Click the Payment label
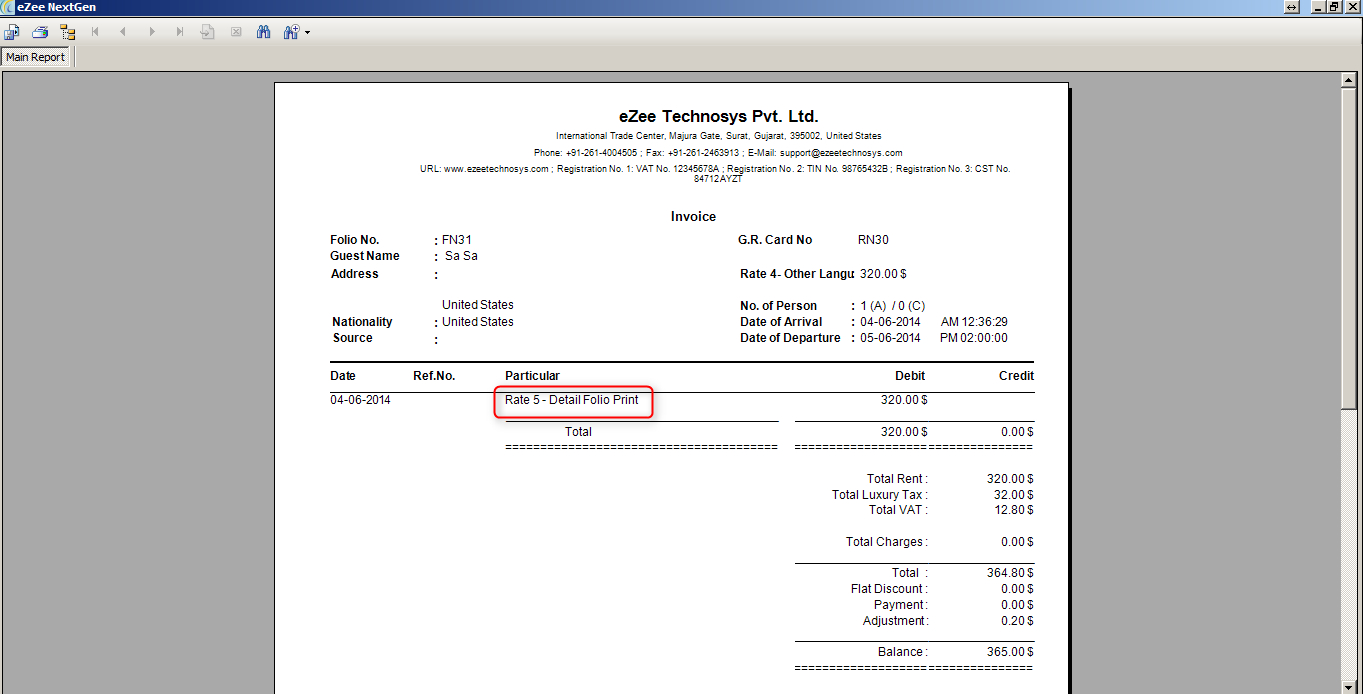This screenshot has width=1363, height=694. pos(900,605)
